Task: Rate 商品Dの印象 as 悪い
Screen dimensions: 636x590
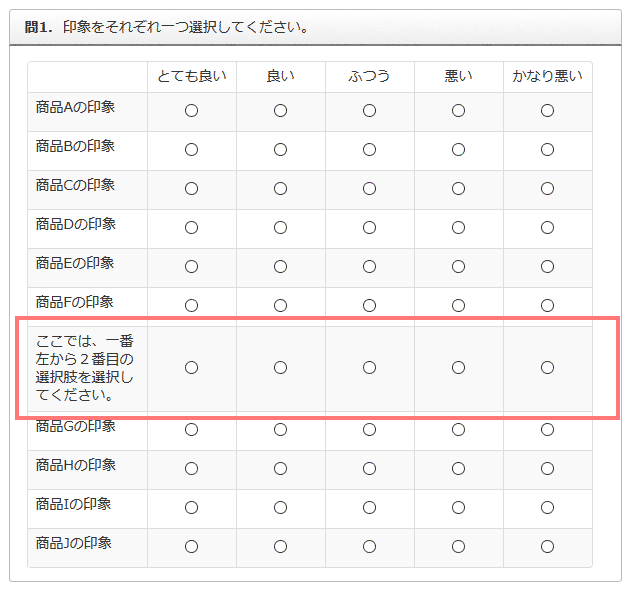Action: (458, 227)
